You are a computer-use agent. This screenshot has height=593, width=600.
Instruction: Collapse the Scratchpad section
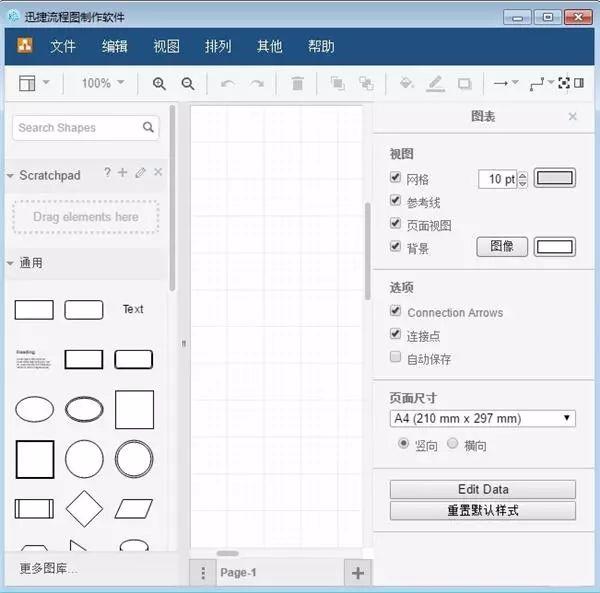10,176
